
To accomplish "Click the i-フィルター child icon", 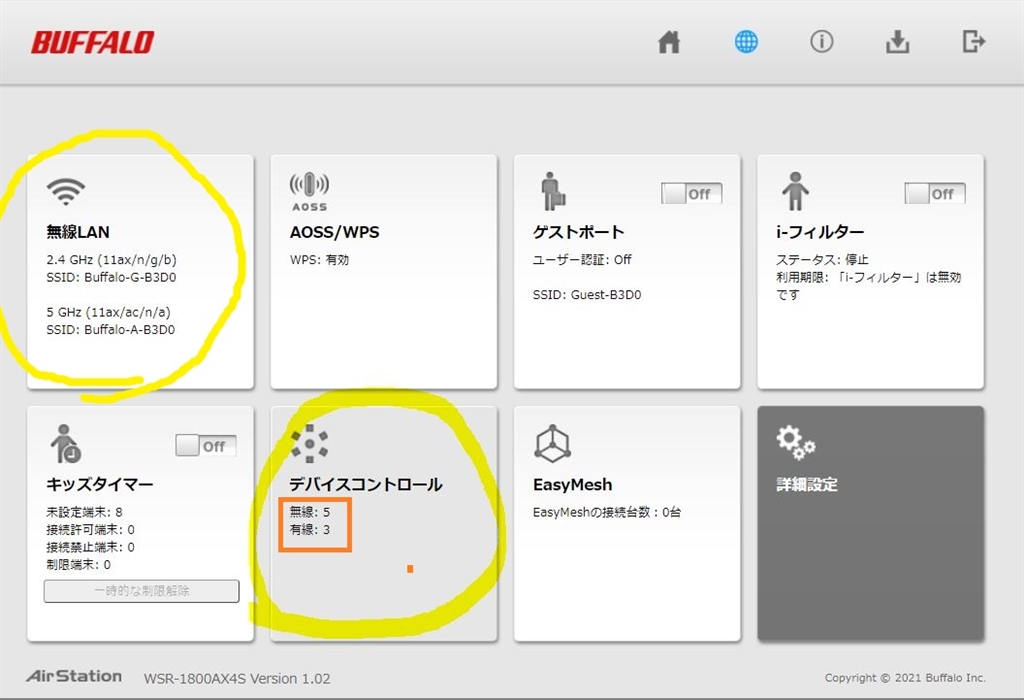I will click(x=795, y=191).
